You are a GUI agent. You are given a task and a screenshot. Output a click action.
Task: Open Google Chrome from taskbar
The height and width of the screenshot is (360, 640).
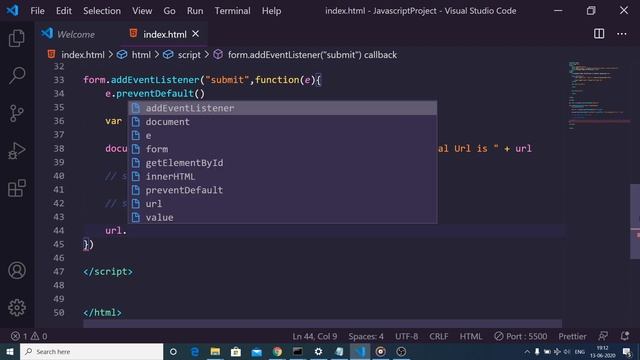(x=278, y=351)
